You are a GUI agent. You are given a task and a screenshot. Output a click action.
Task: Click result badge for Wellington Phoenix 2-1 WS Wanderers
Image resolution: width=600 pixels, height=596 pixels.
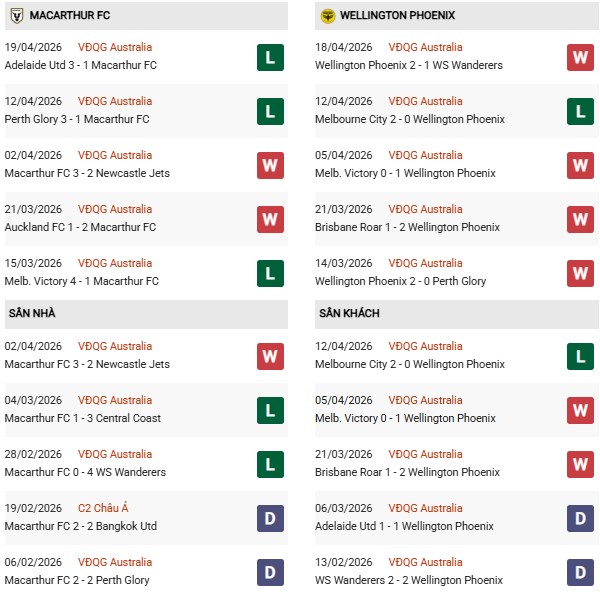(x=580, y=57)
